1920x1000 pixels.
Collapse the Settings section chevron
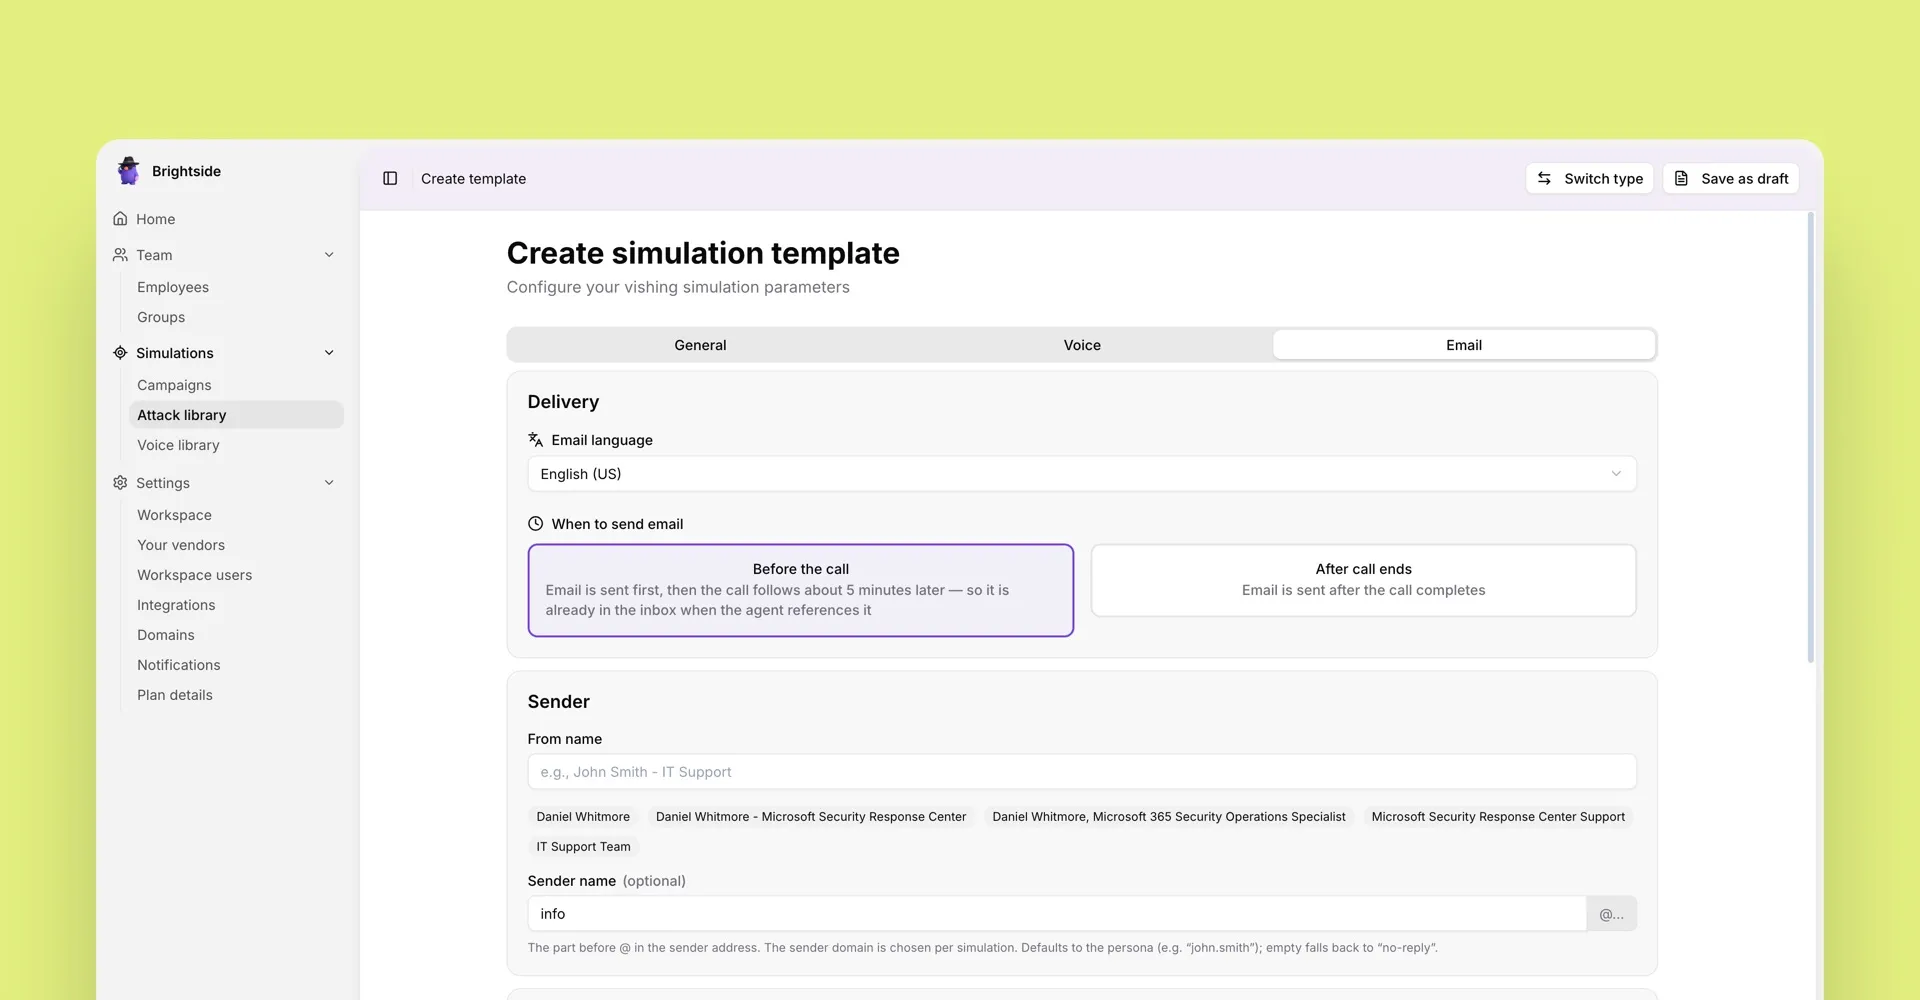pyautogui.click(x=329, y=483)
